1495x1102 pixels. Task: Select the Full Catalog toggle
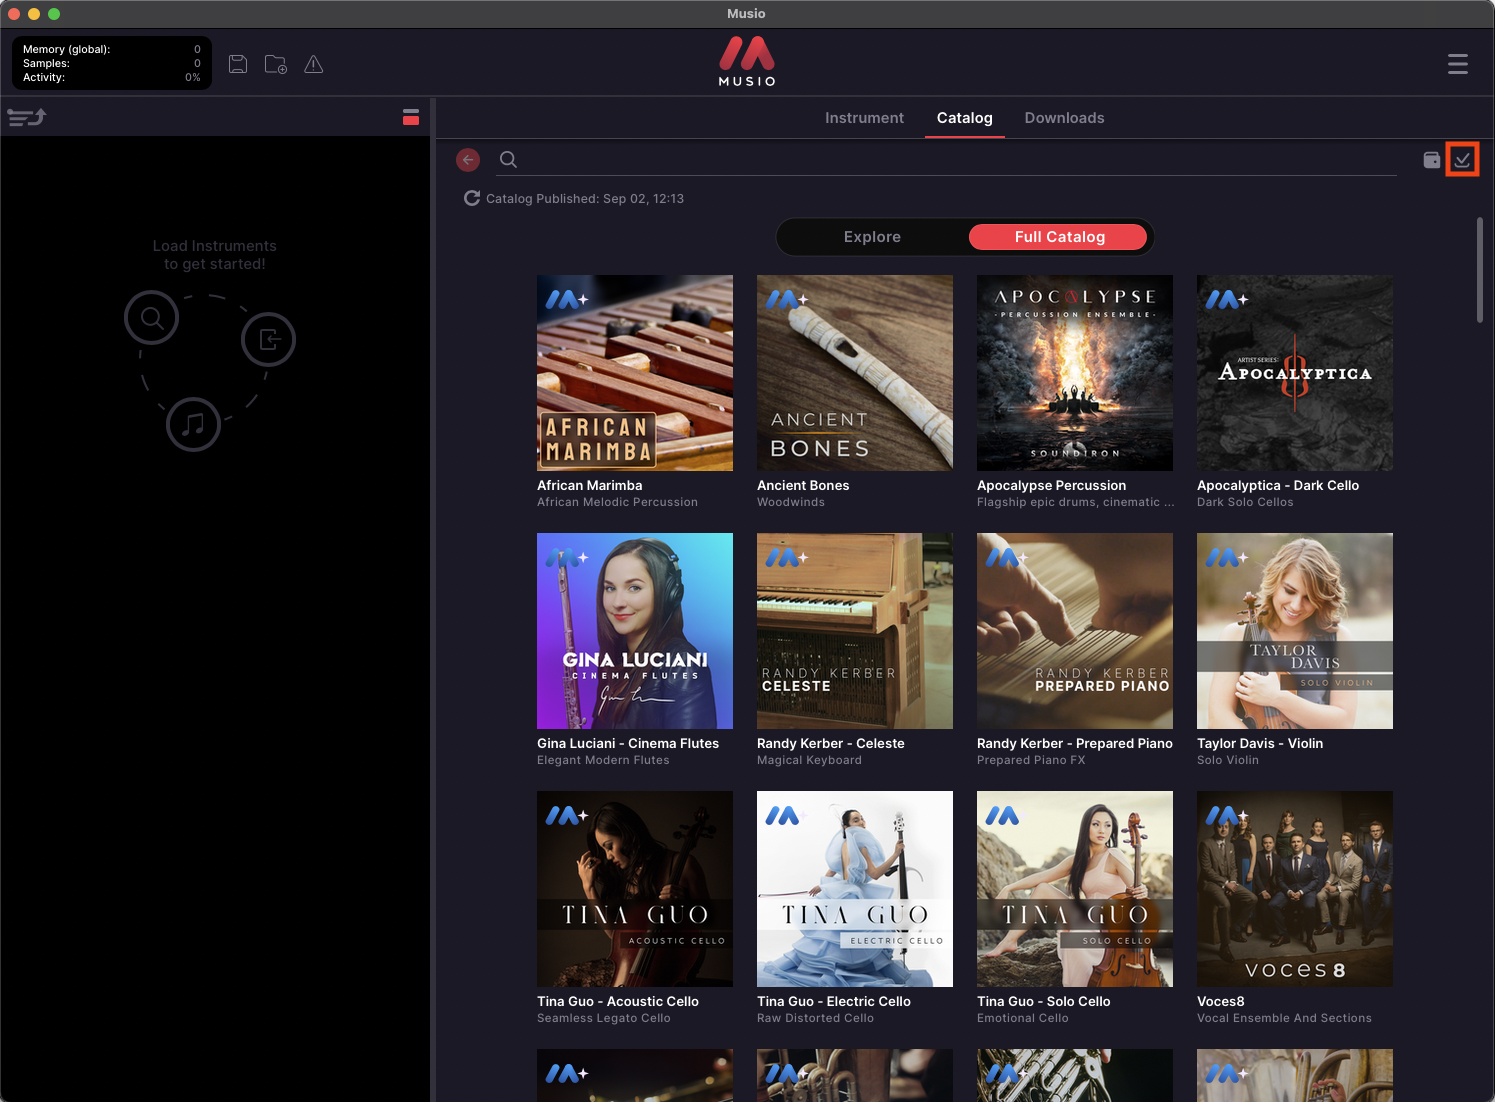pos(1059,237)
